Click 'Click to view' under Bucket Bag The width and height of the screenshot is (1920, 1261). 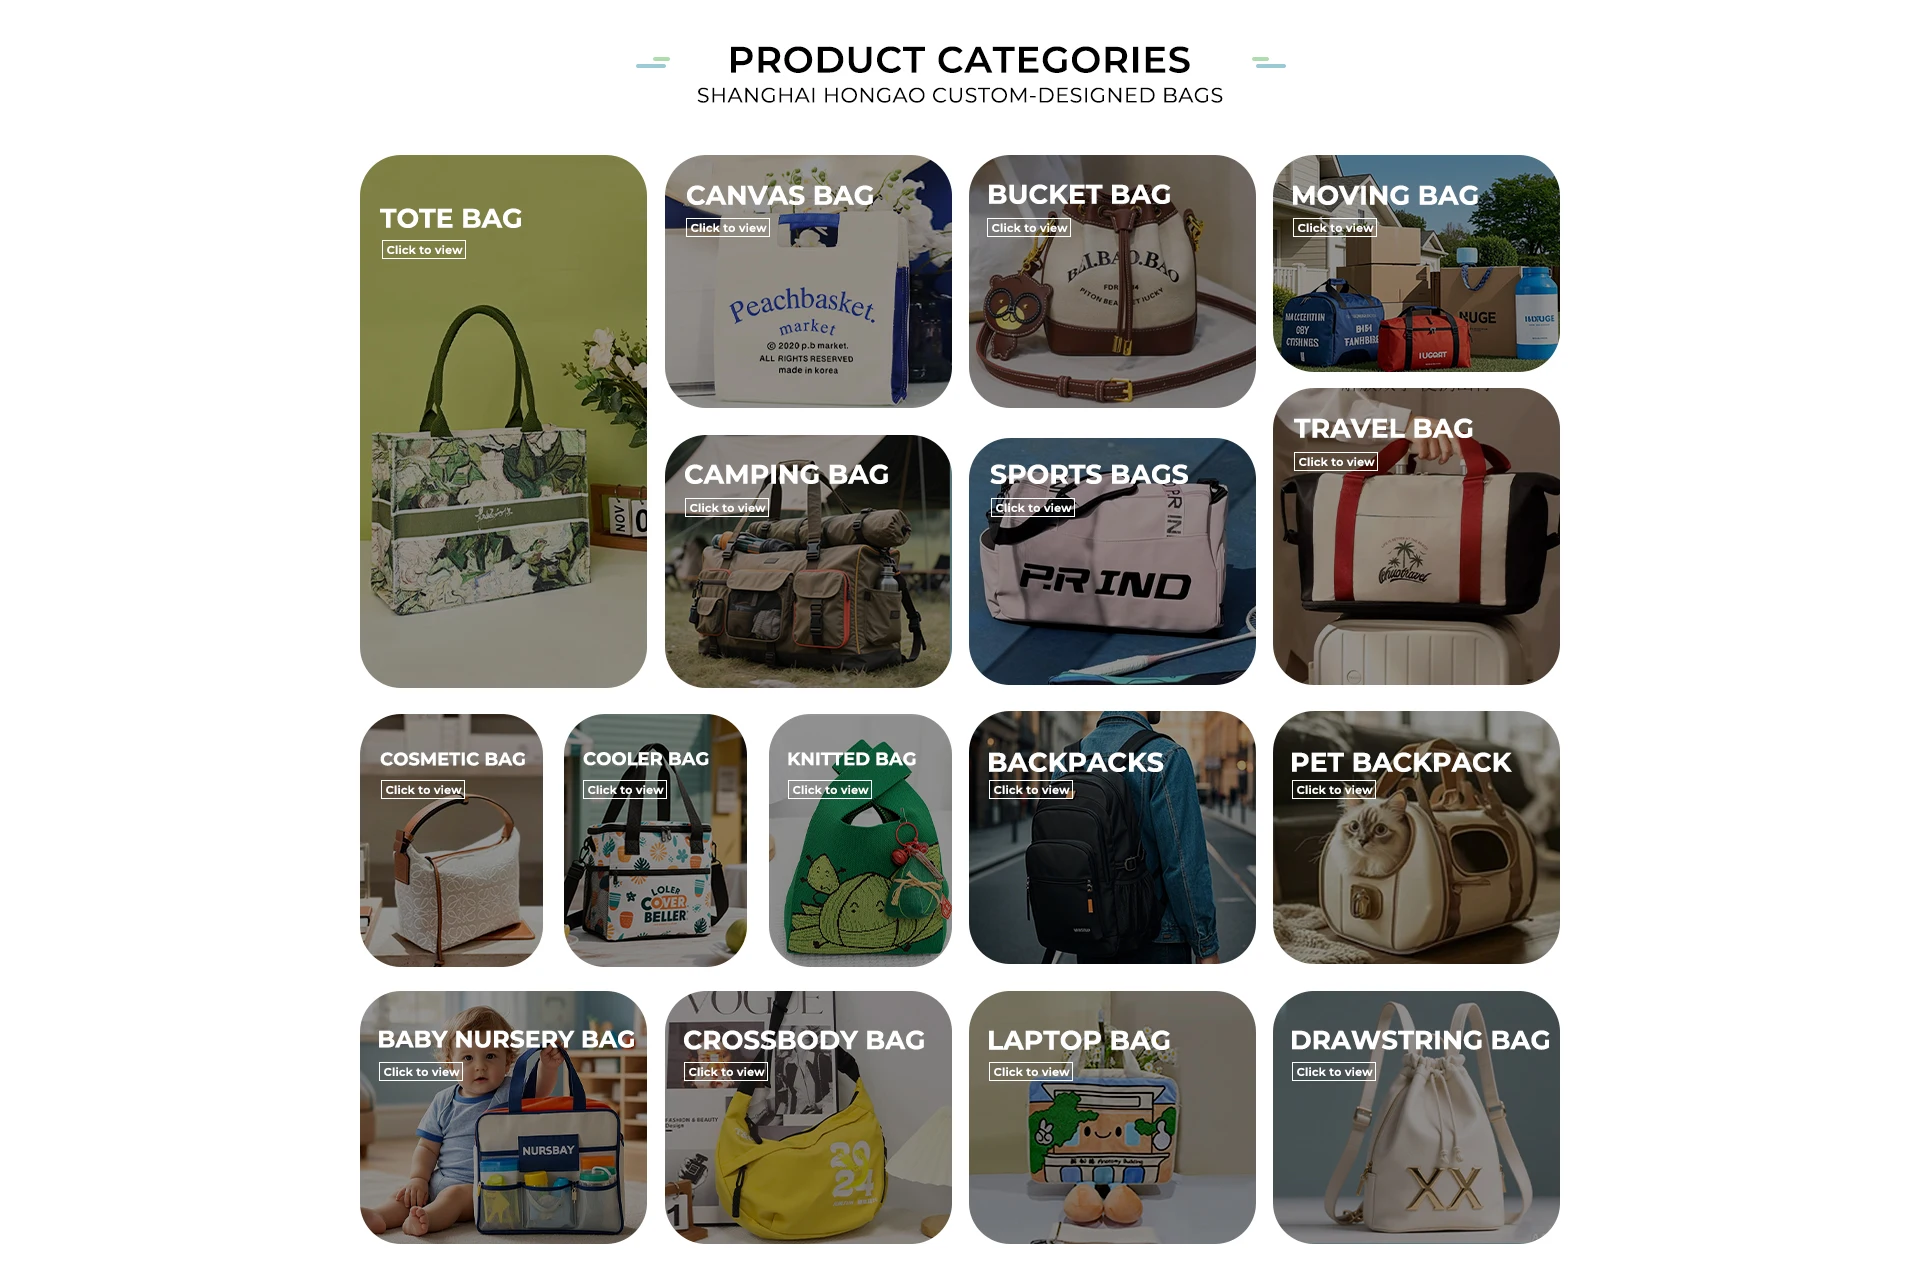point(1029,228)
